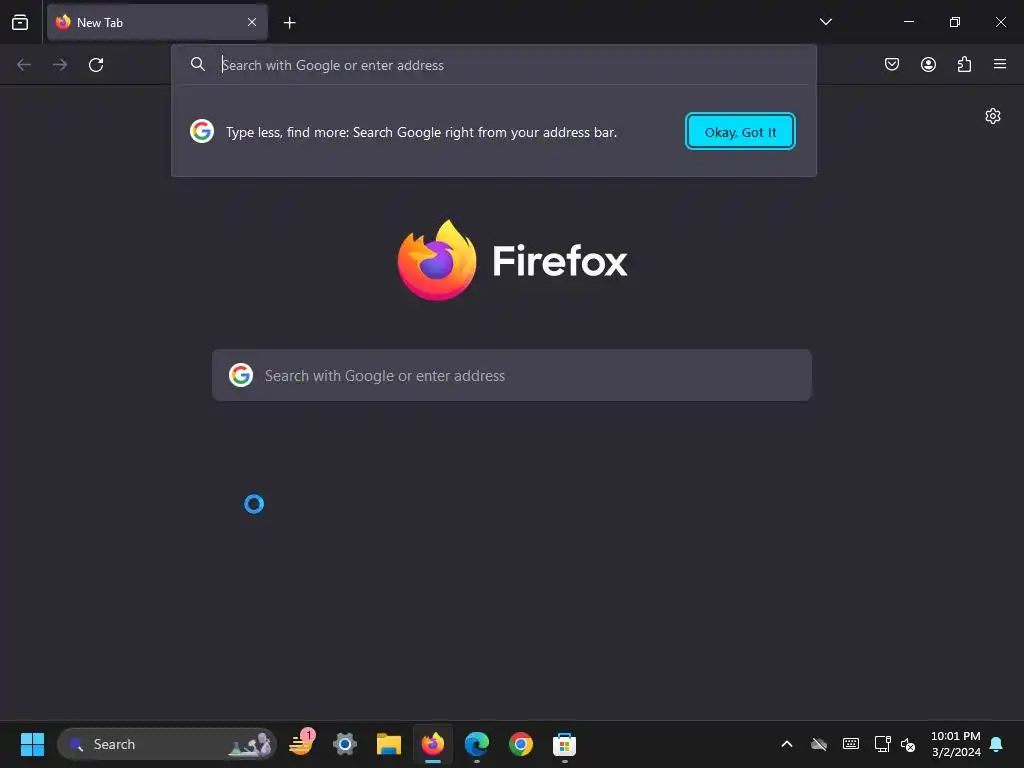Open Settings from the taskbar

click(x=345, y=744)
